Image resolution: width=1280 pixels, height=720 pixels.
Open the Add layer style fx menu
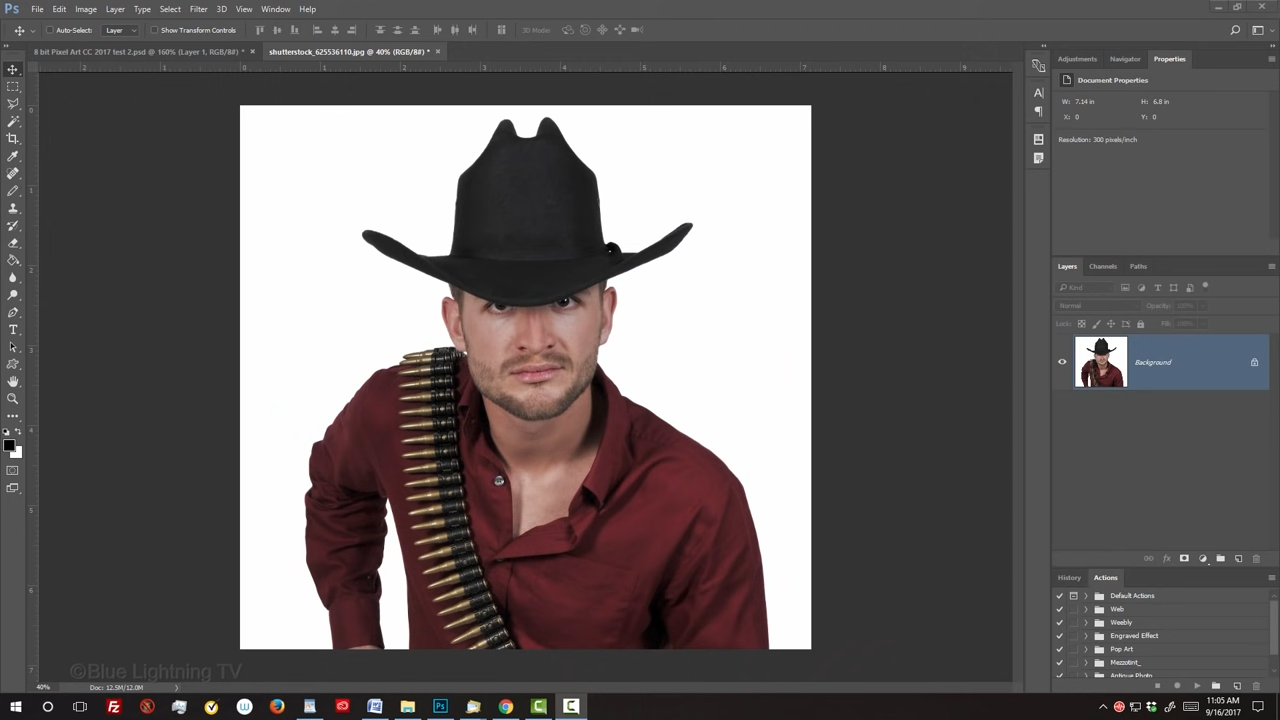(1167, 558)
